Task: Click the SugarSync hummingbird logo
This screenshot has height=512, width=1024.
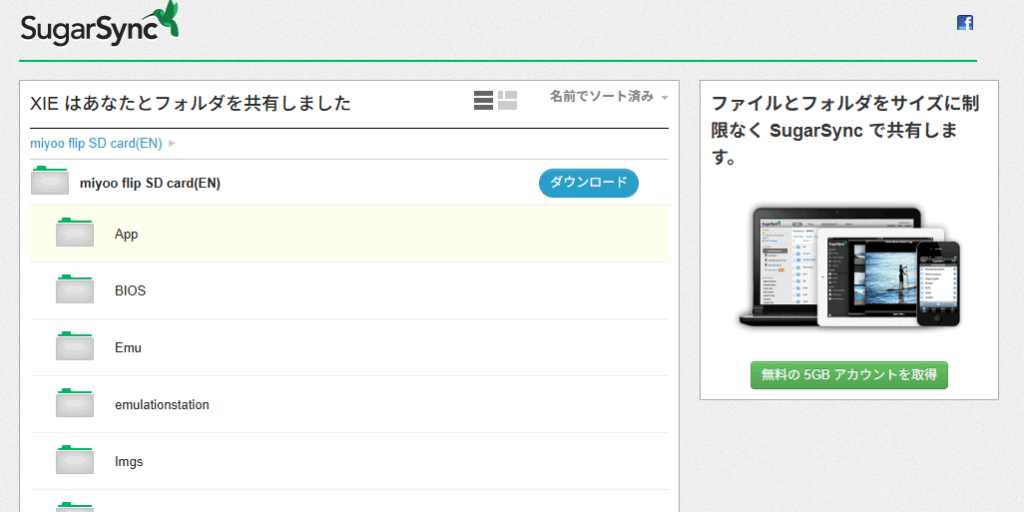Action: (x=99, y=24)
